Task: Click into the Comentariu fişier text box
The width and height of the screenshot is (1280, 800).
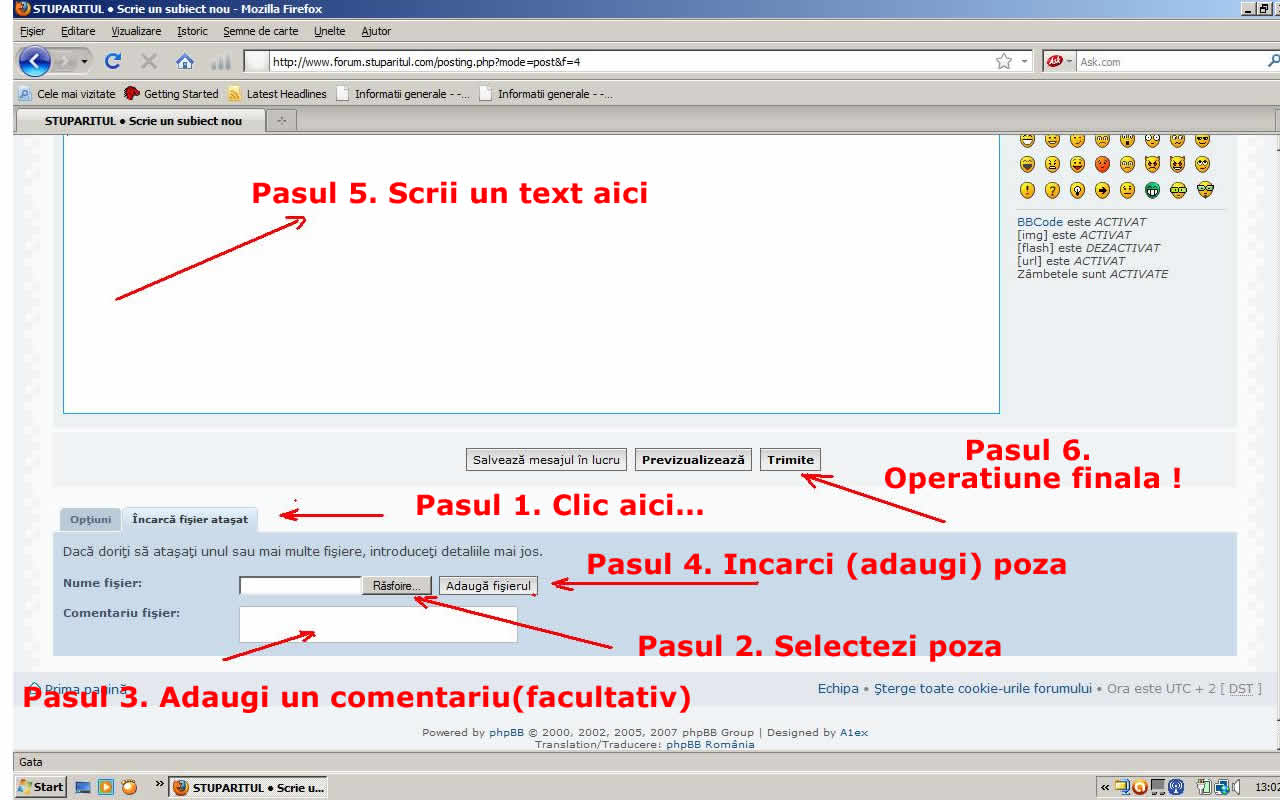Action: click(378, 624)
